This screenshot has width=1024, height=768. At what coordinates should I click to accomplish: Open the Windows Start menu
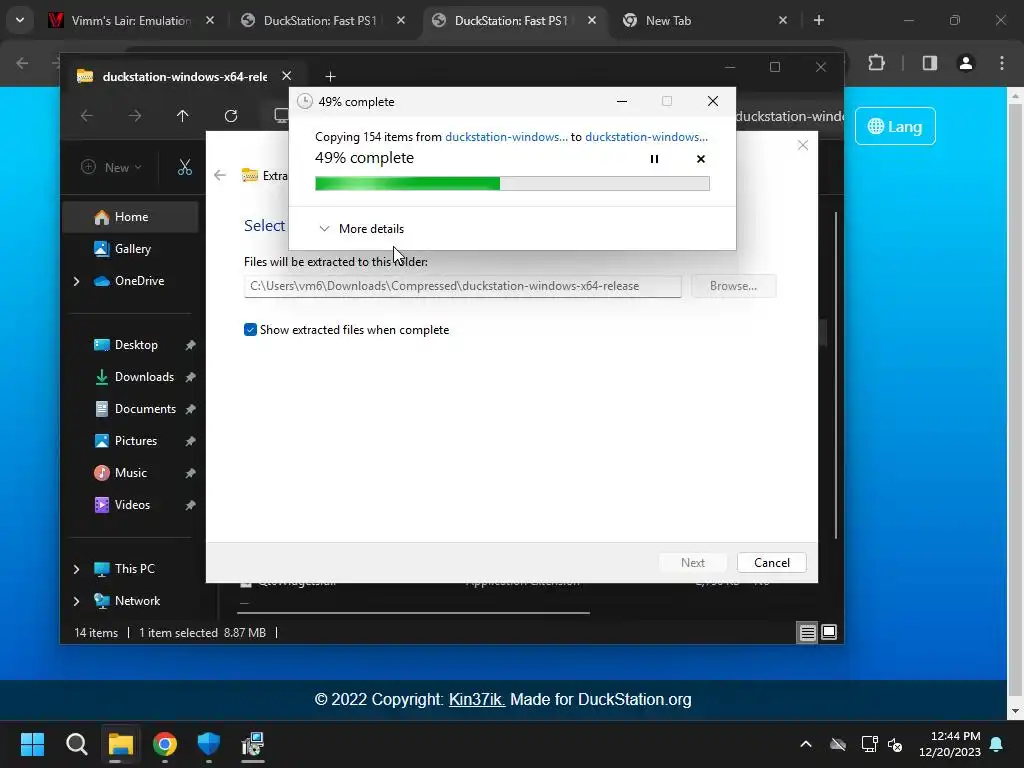click(x=32, y=744)
